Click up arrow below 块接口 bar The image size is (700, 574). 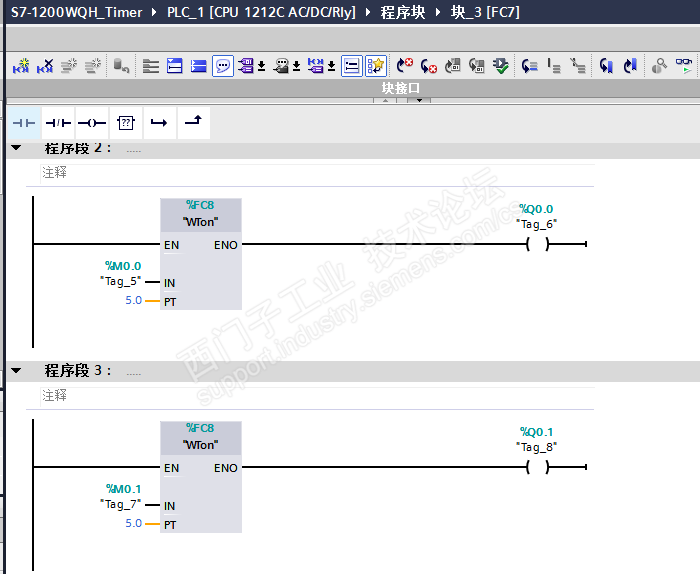pos(385,100)
